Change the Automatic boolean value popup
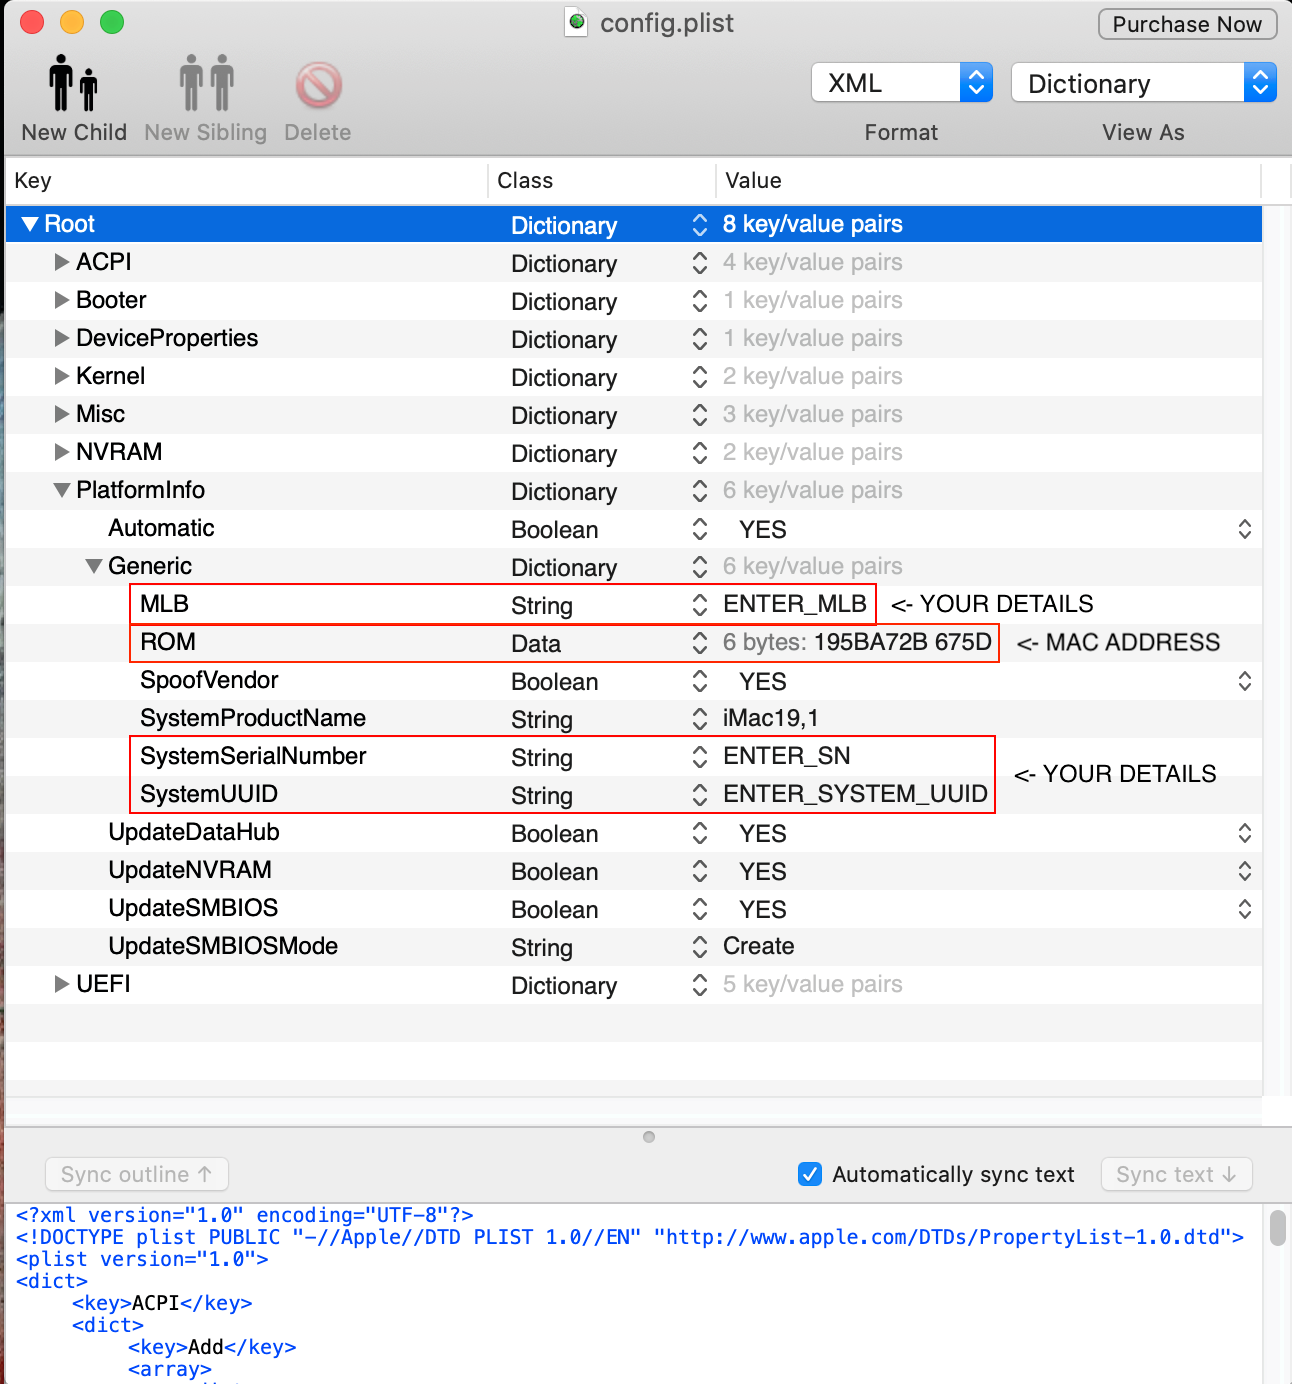 [1244, 529]
